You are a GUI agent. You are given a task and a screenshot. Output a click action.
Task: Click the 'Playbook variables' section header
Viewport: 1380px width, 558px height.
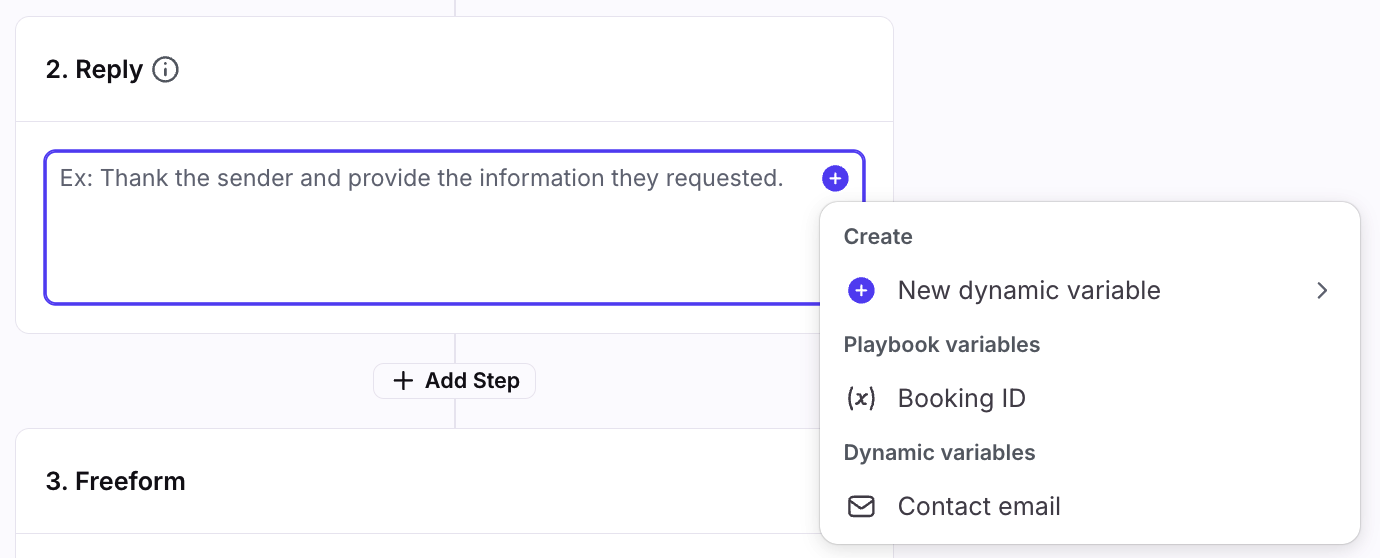pos(941,345)
